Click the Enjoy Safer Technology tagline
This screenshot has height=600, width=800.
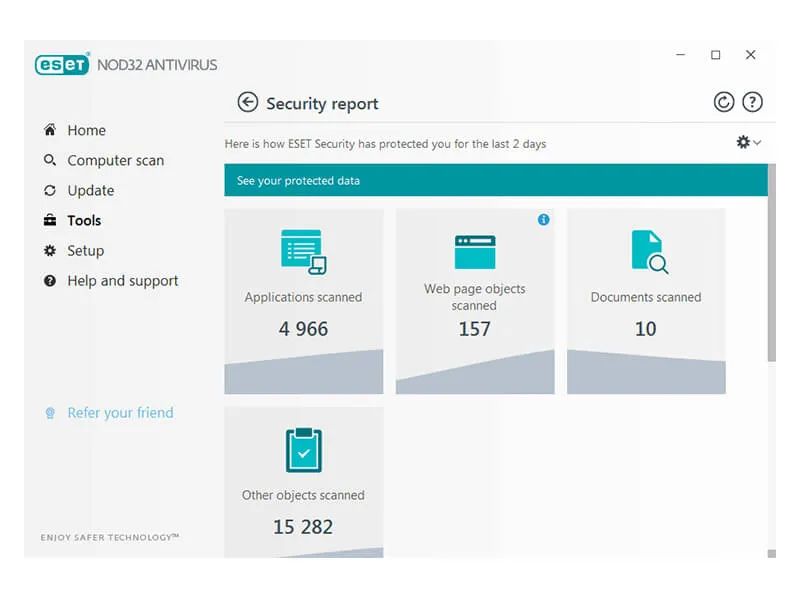110,537
